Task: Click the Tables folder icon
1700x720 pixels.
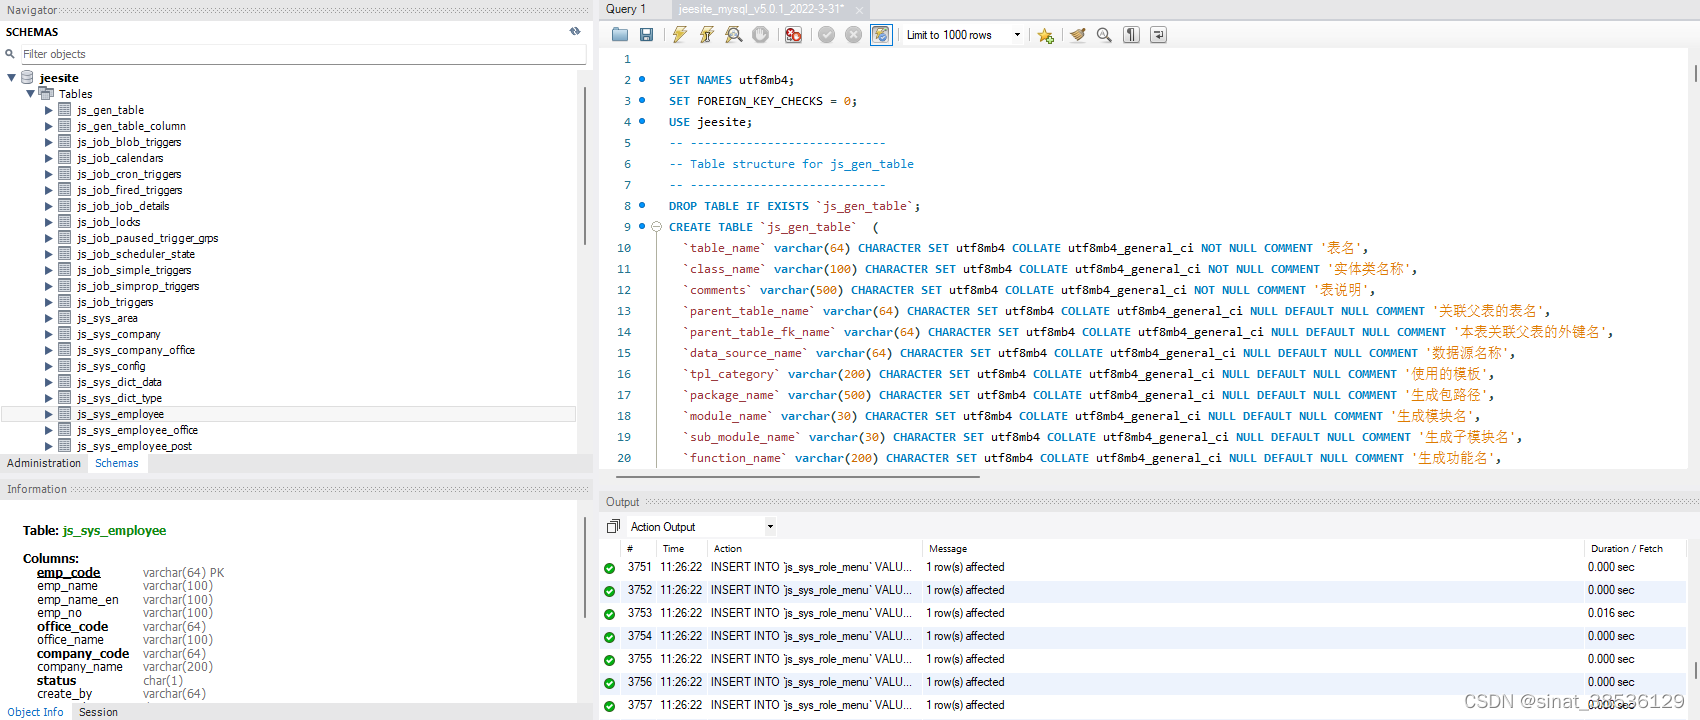Action: coord(46,93)
